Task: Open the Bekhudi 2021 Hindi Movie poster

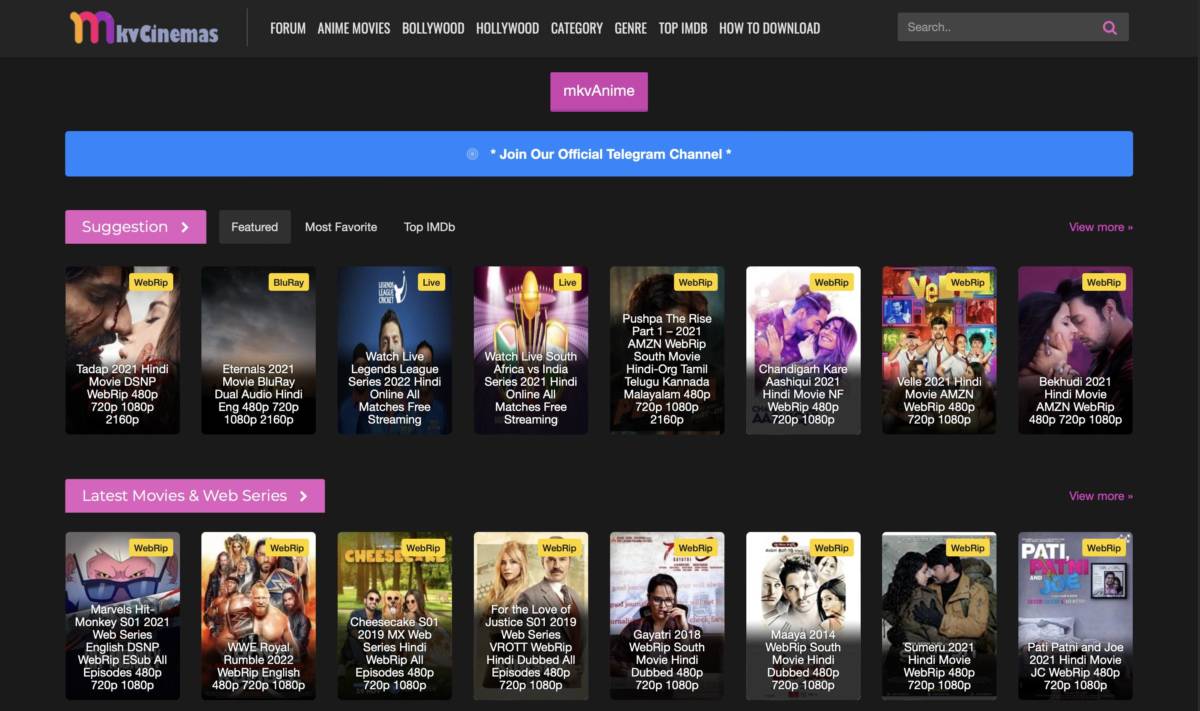Action: [x=1075, y=350]
